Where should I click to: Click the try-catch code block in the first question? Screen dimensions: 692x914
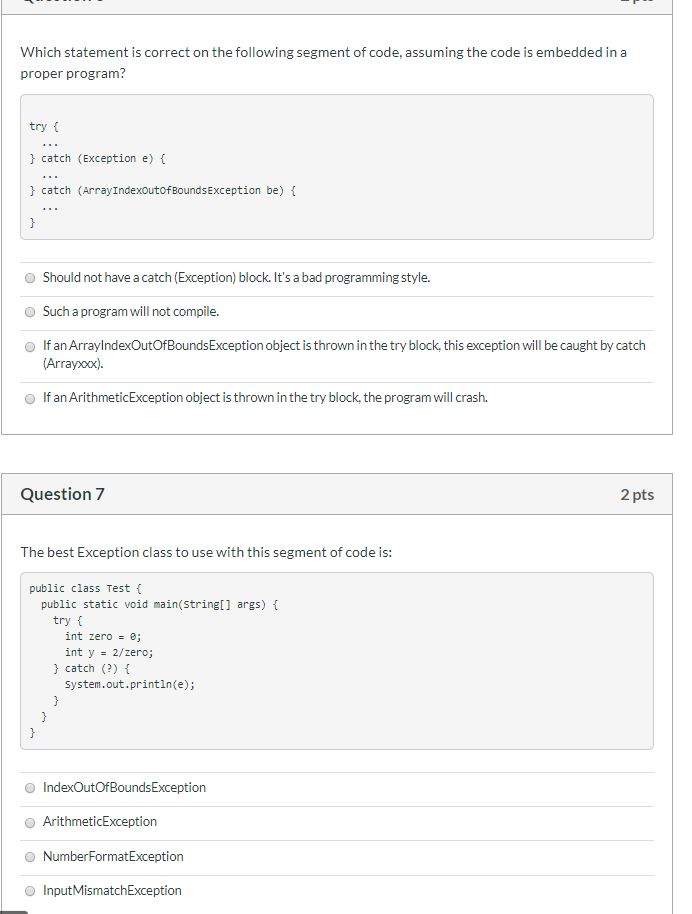337,170
